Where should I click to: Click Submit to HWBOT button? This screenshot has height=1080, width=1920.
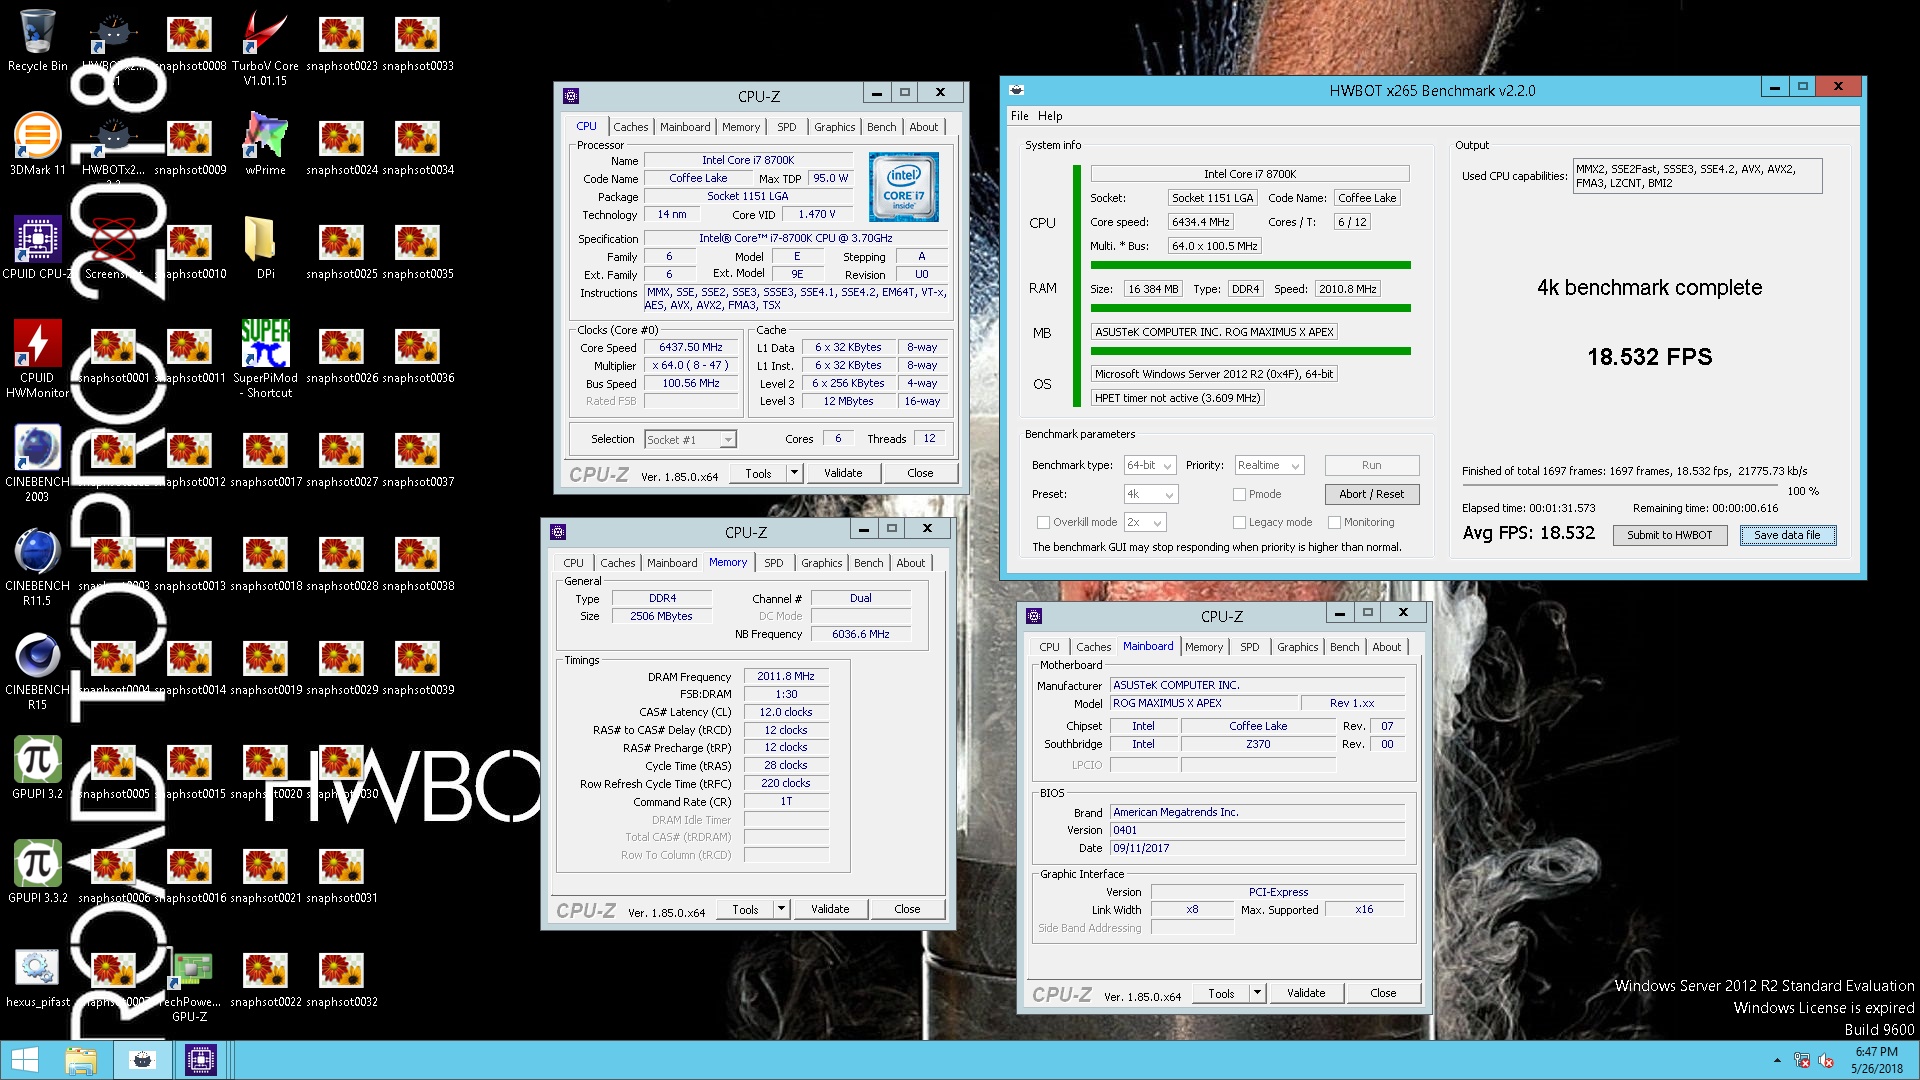pos(1669,535)
